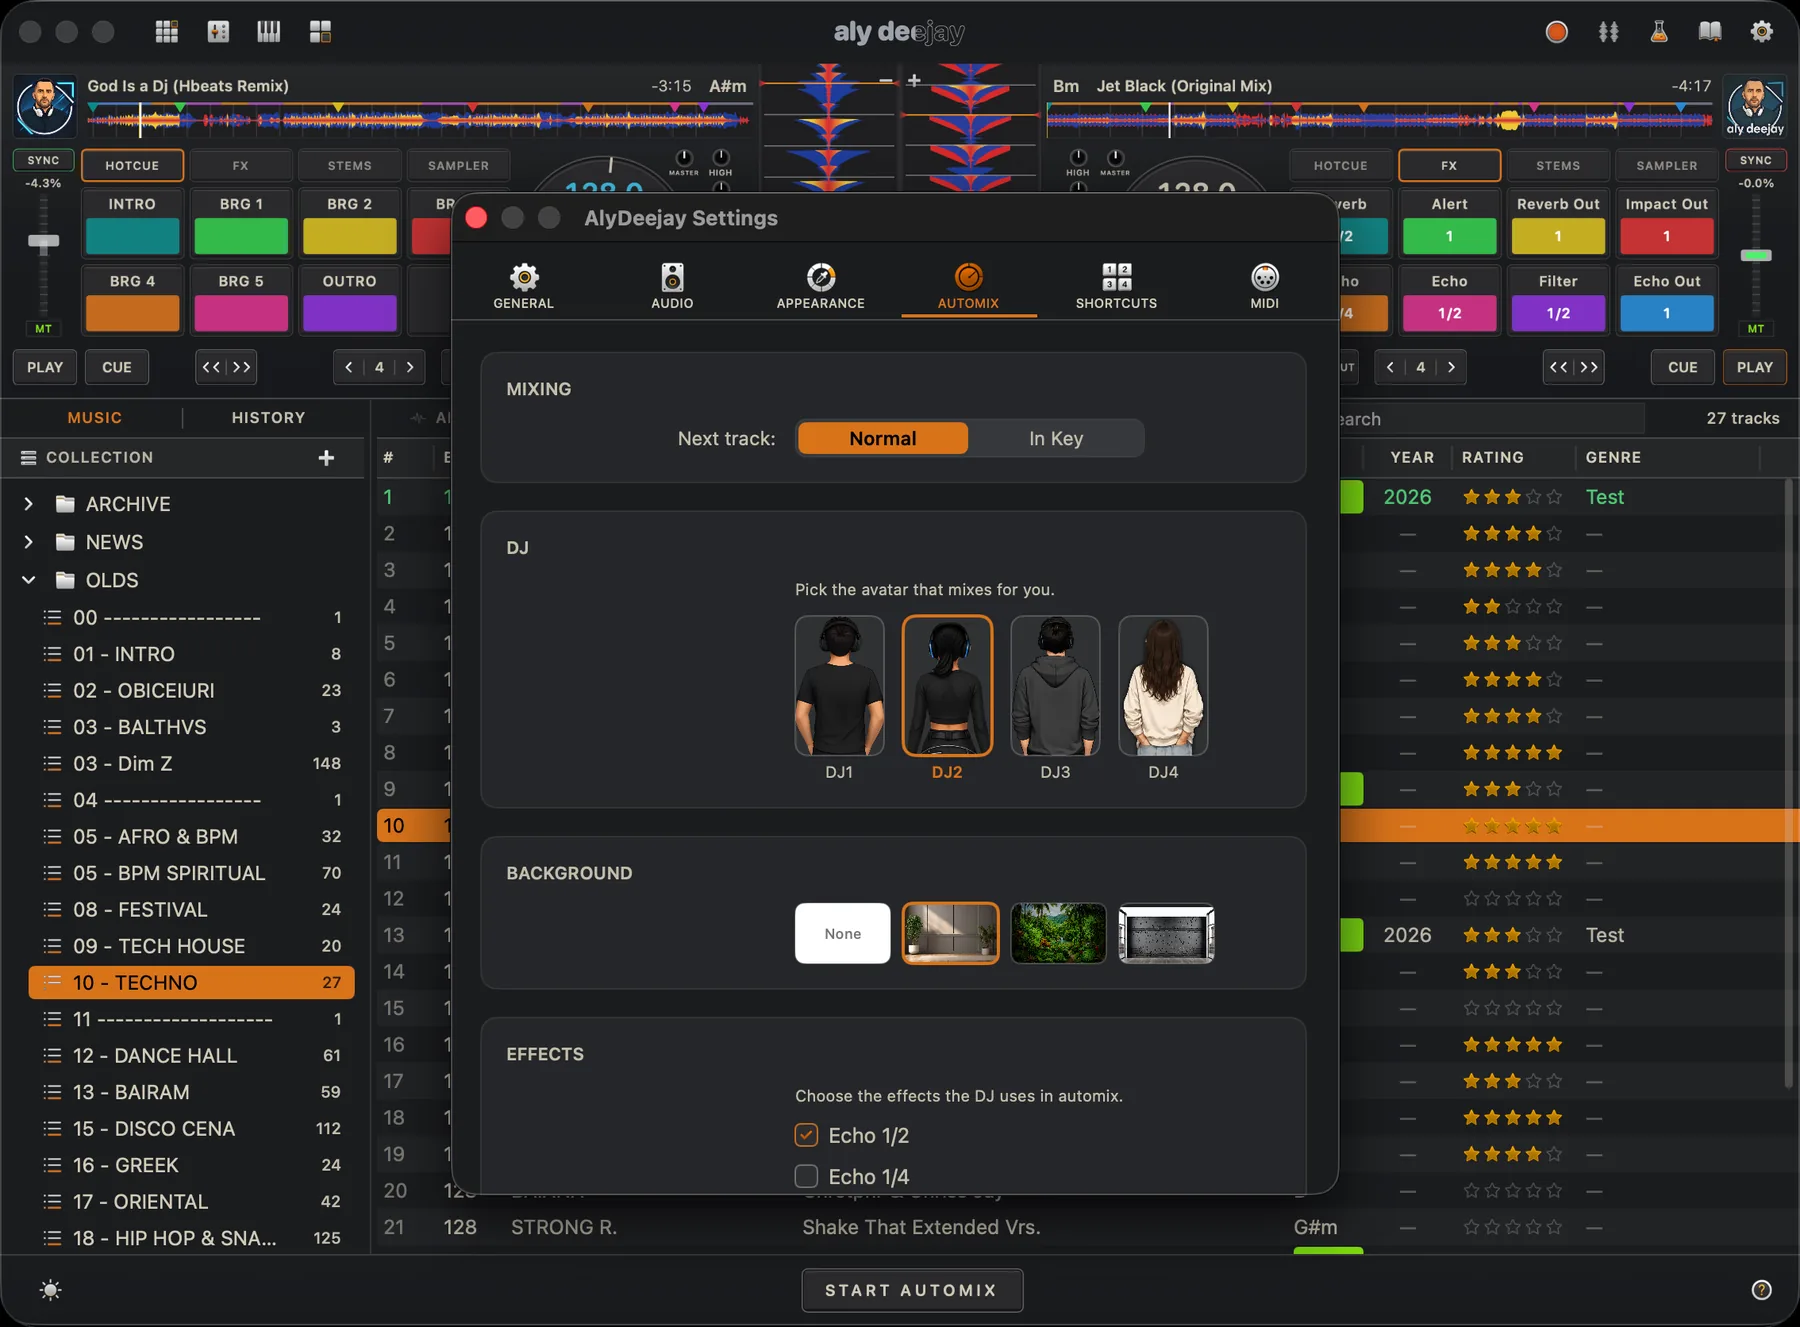Viewport: 1800px width, 1327px height.
Task: Toggle left deck MT master tempo
Action: [43, 328]
